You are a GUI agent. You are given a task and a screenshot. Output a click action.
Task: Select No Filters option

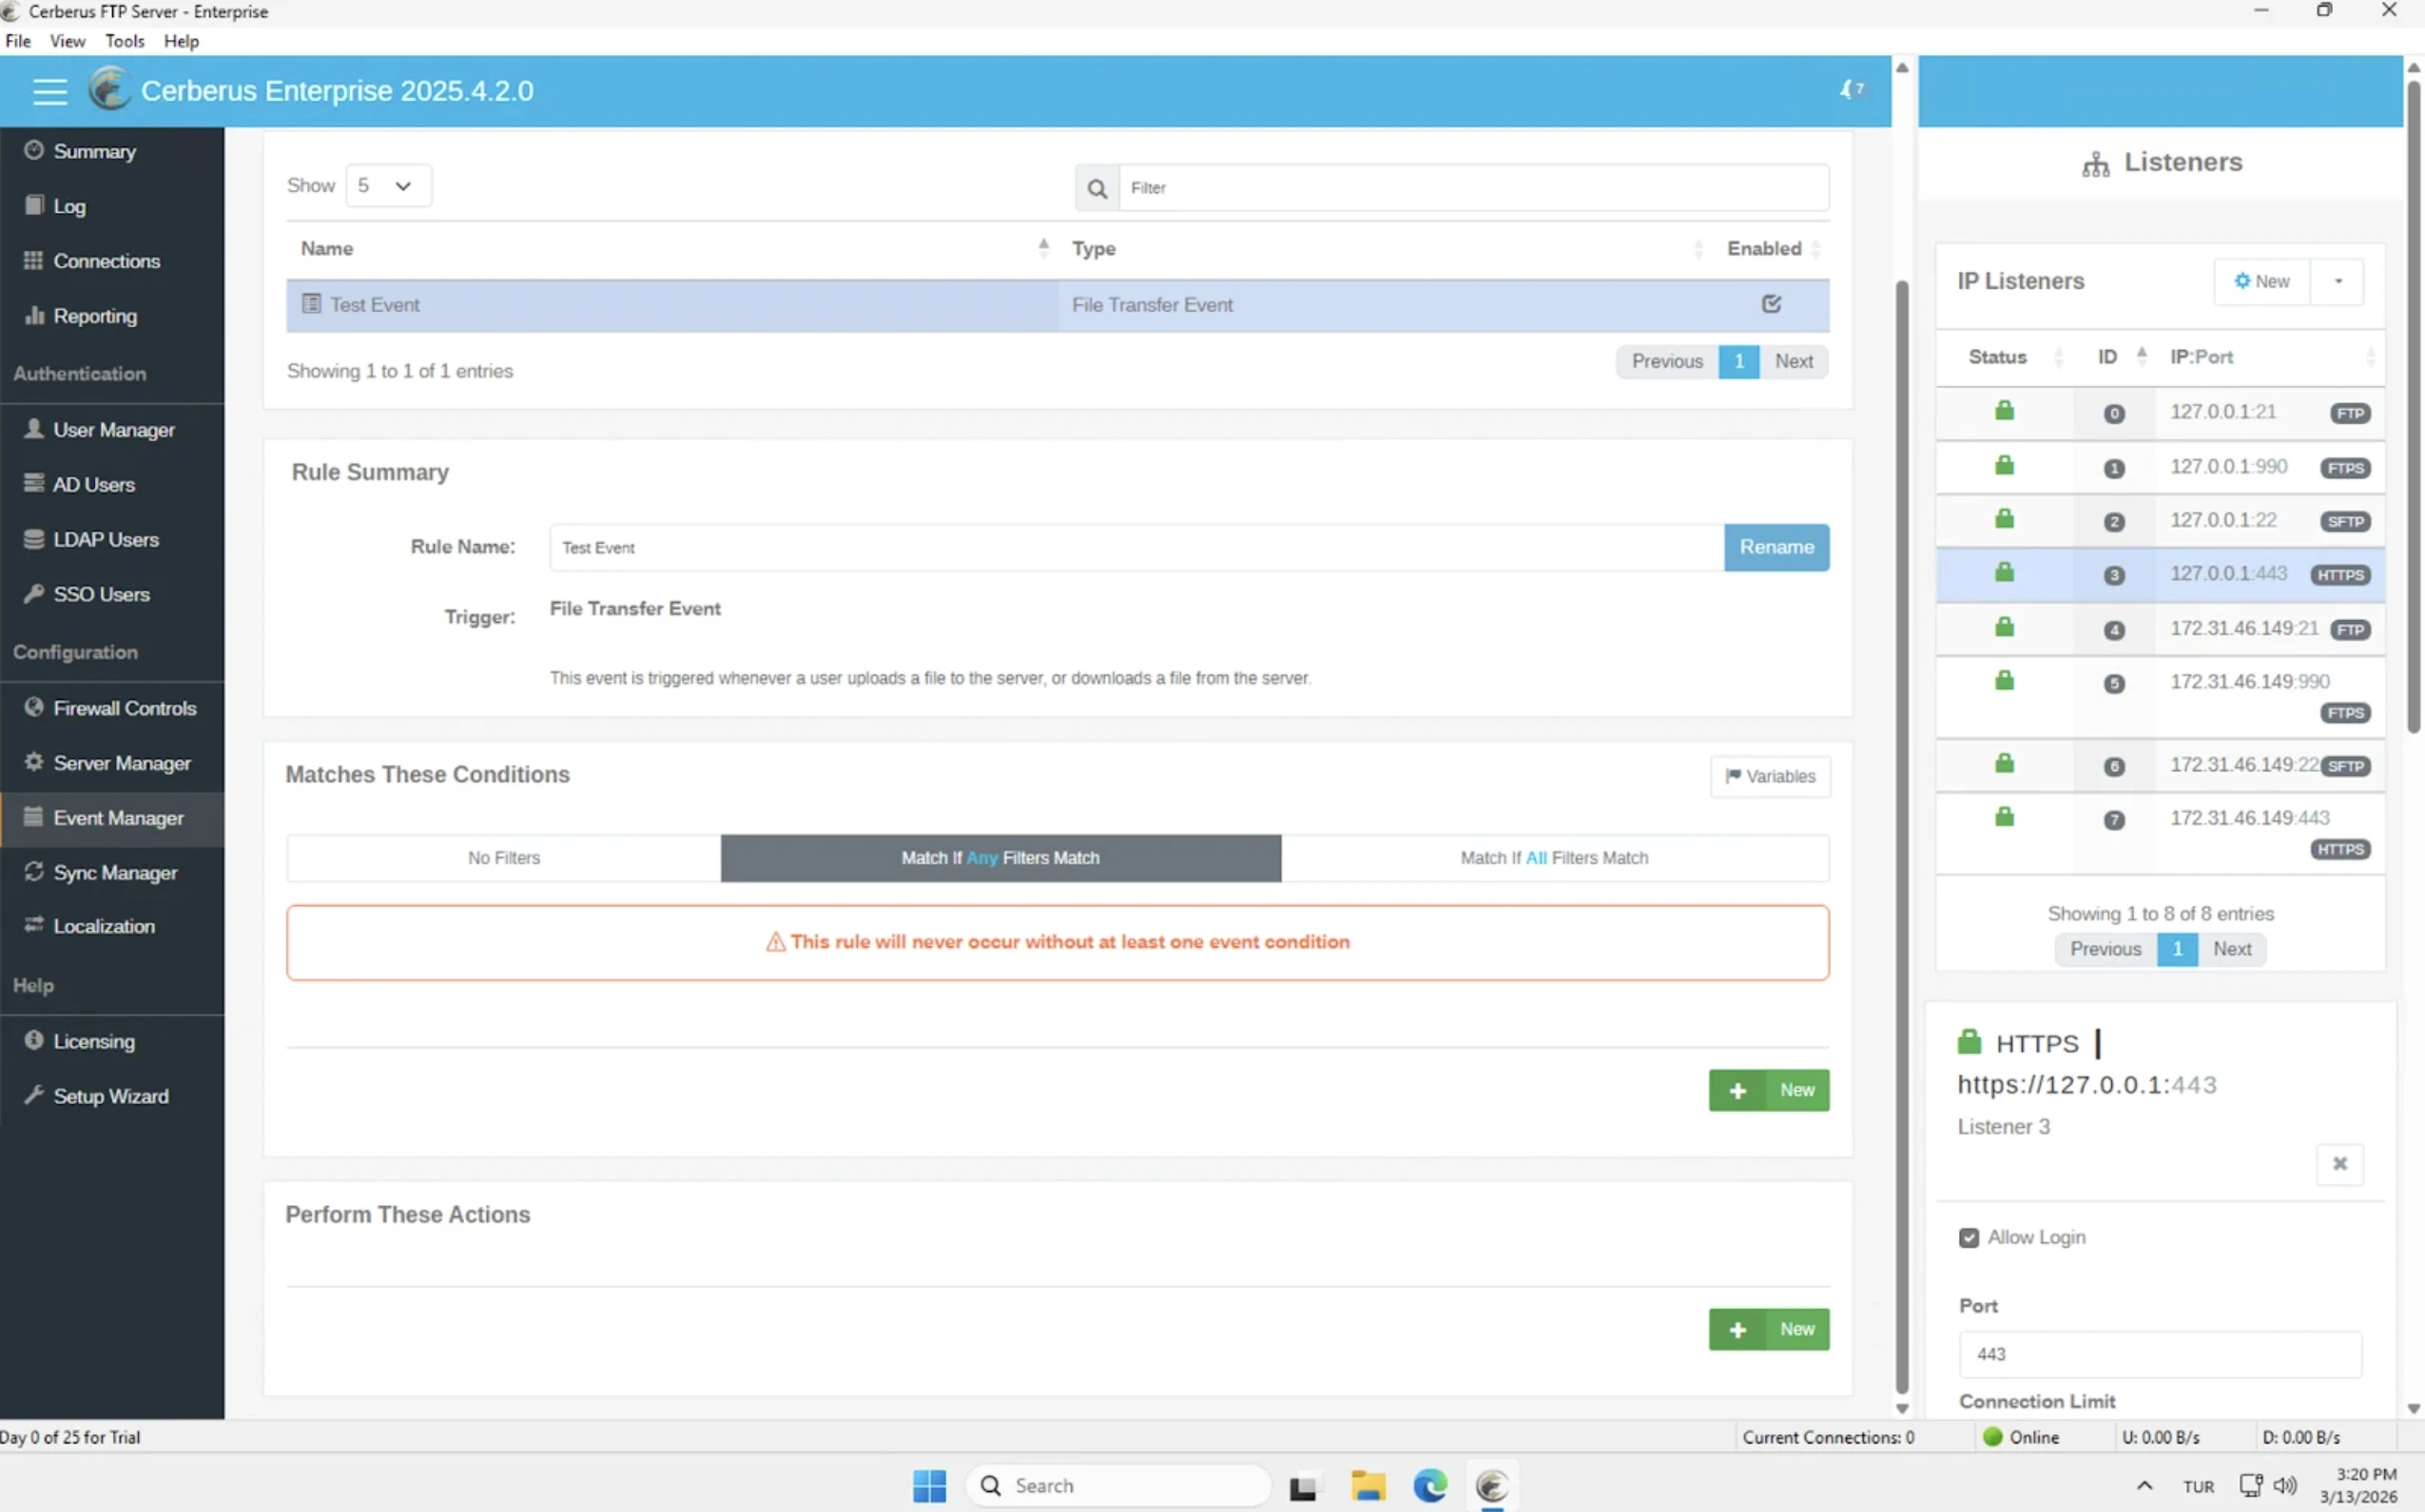tap(504, 858)
